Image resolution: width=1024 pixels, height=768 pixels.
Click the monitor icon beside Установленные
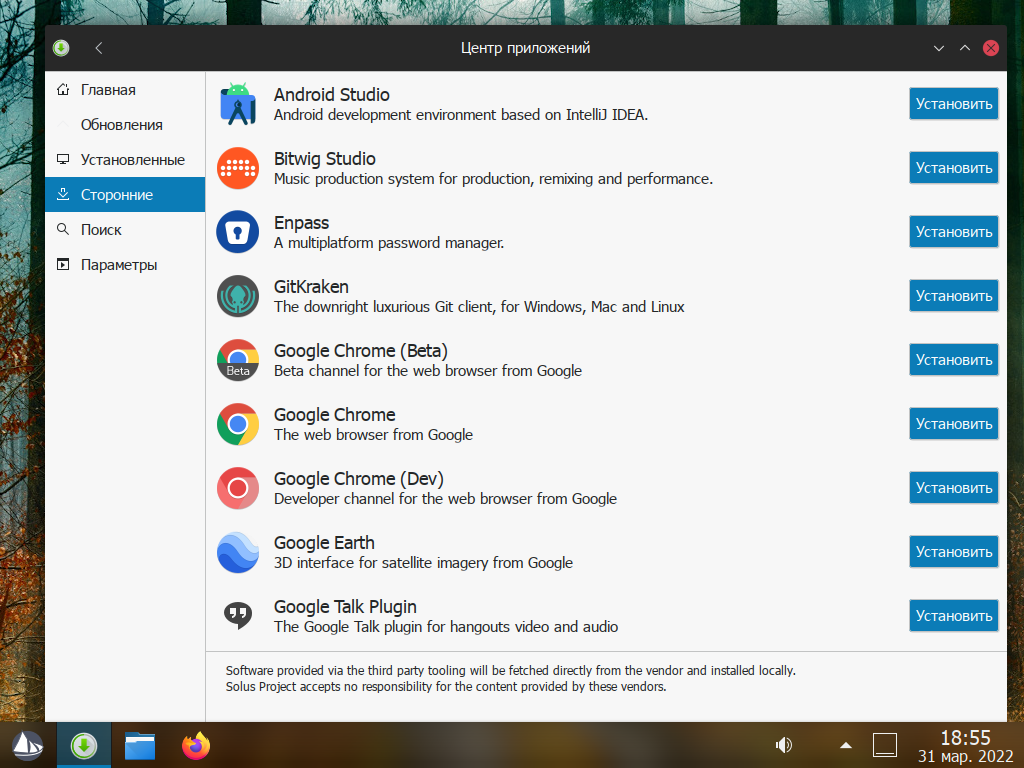[x=63, y=159]
